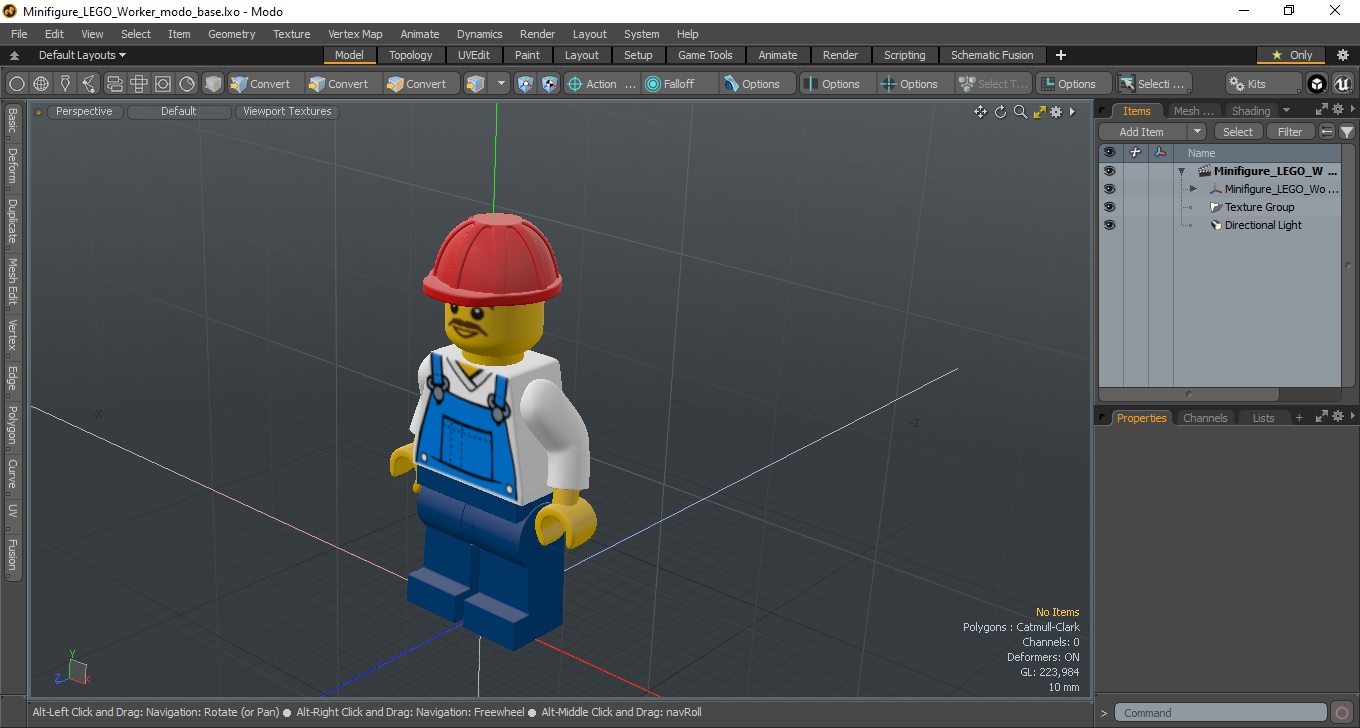Click the funnel filter icon in Items panel
This screenshot has height=728, width=1360.
click(1347, 132)
